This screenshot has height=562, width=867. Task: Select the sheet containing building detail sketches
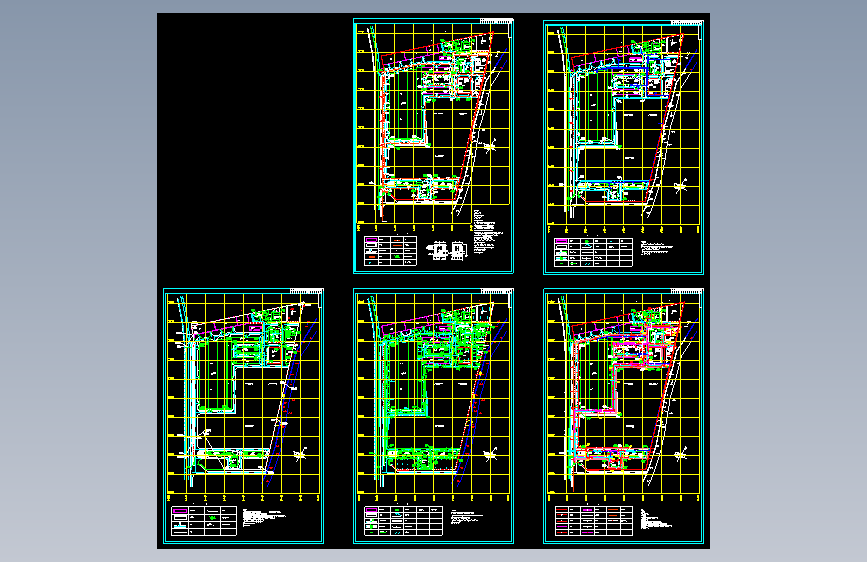(x=433, y=146)
